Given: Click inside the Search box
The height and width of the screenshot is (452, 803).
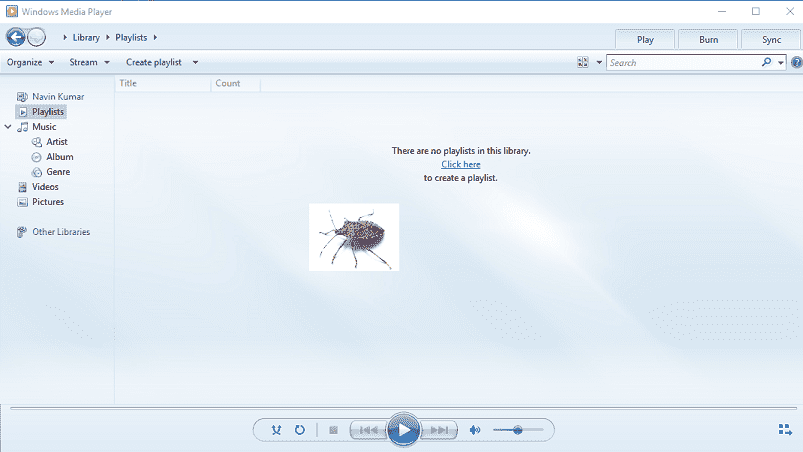Looking at the screenshot, I should tap(684, 62).
